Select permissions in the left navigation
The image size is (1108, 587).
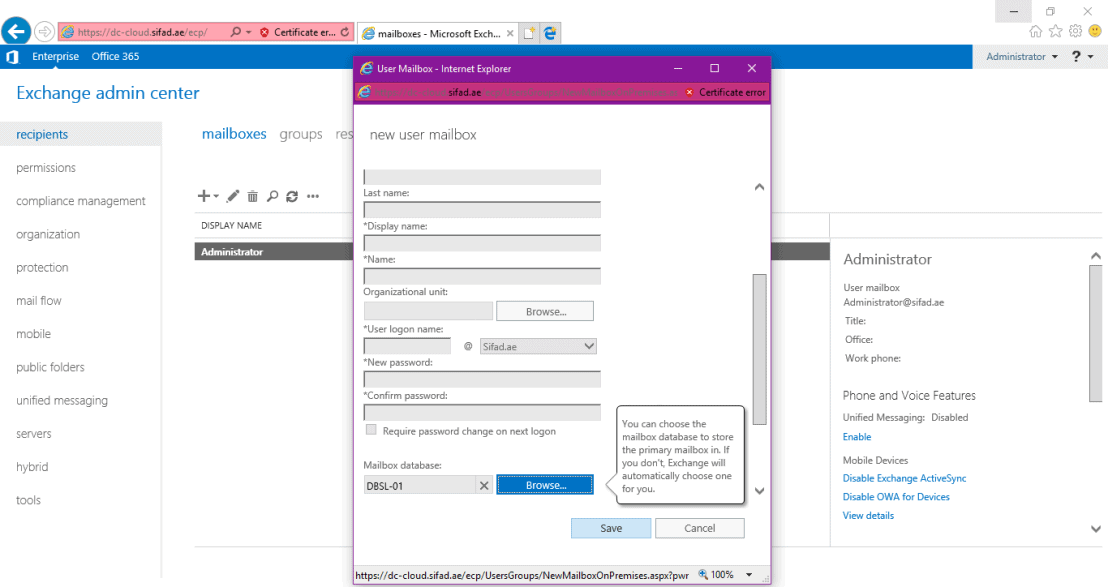tap(45, 167)
